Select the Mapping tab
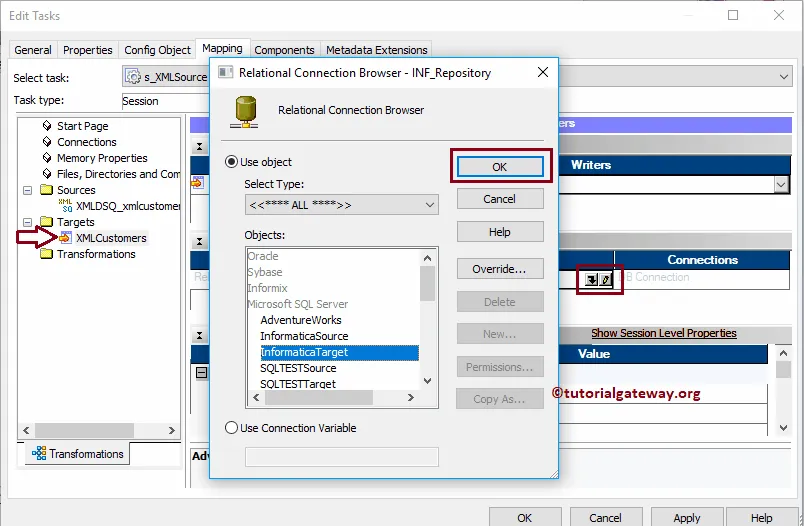 [222, 48]
